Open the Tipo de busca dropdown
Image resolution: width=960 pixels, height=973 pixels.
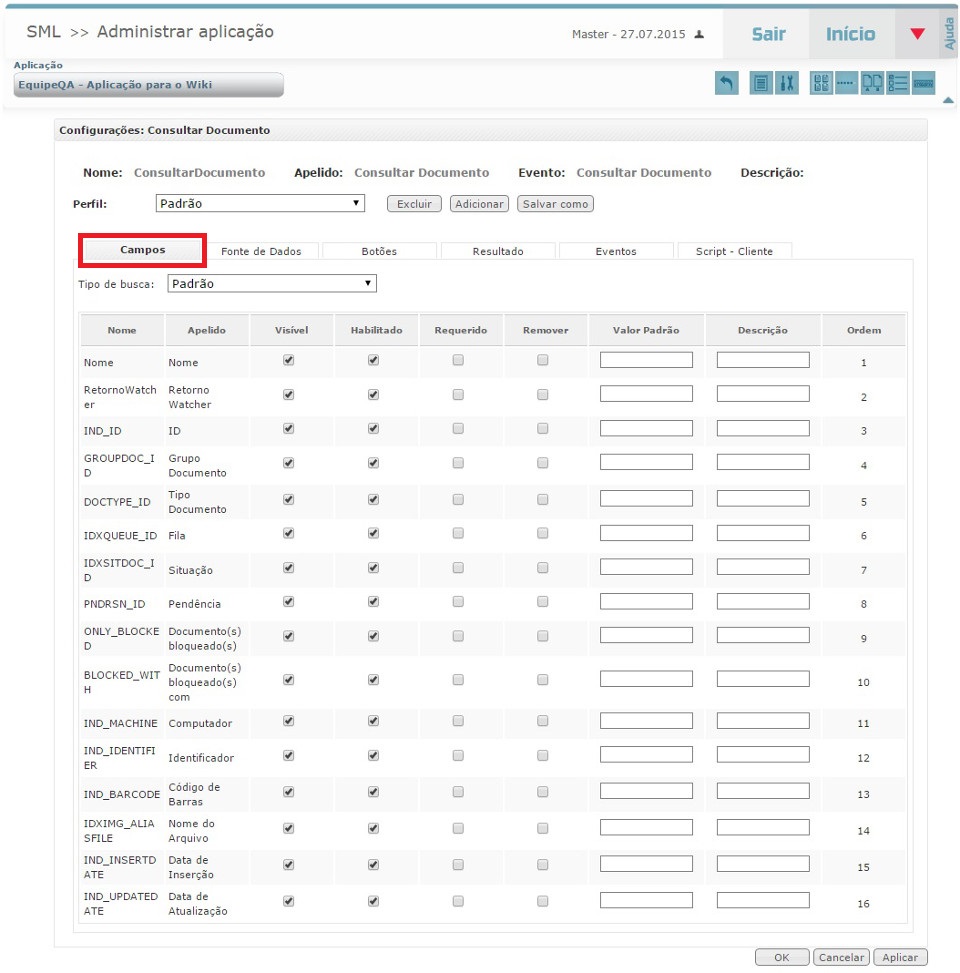pos(272,284)
